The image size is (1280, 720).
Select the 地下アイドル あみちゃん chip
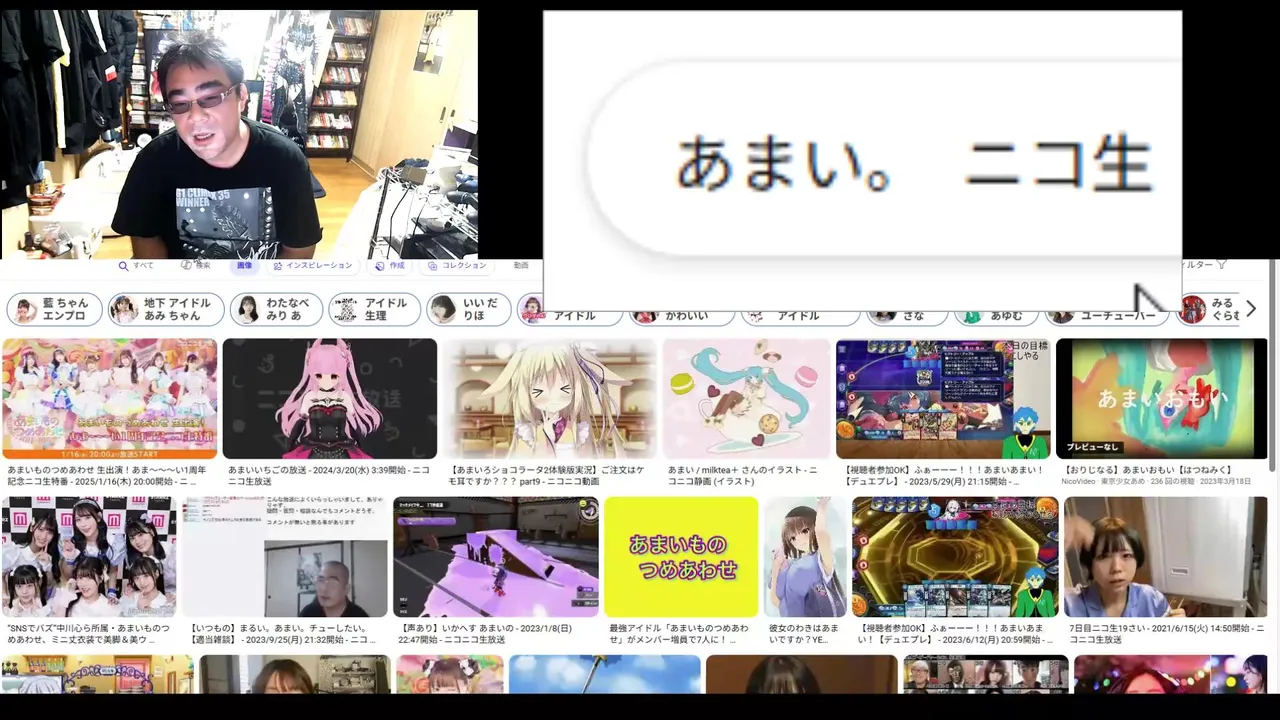coord(166,309)
